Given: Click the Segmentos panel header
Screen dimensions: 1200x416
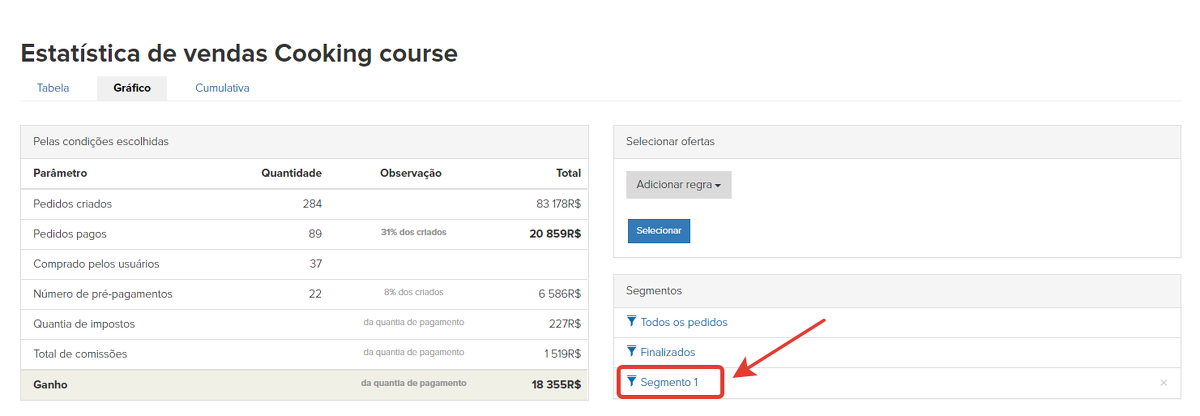Looking at the screenshot, I should tap(653, 290).
